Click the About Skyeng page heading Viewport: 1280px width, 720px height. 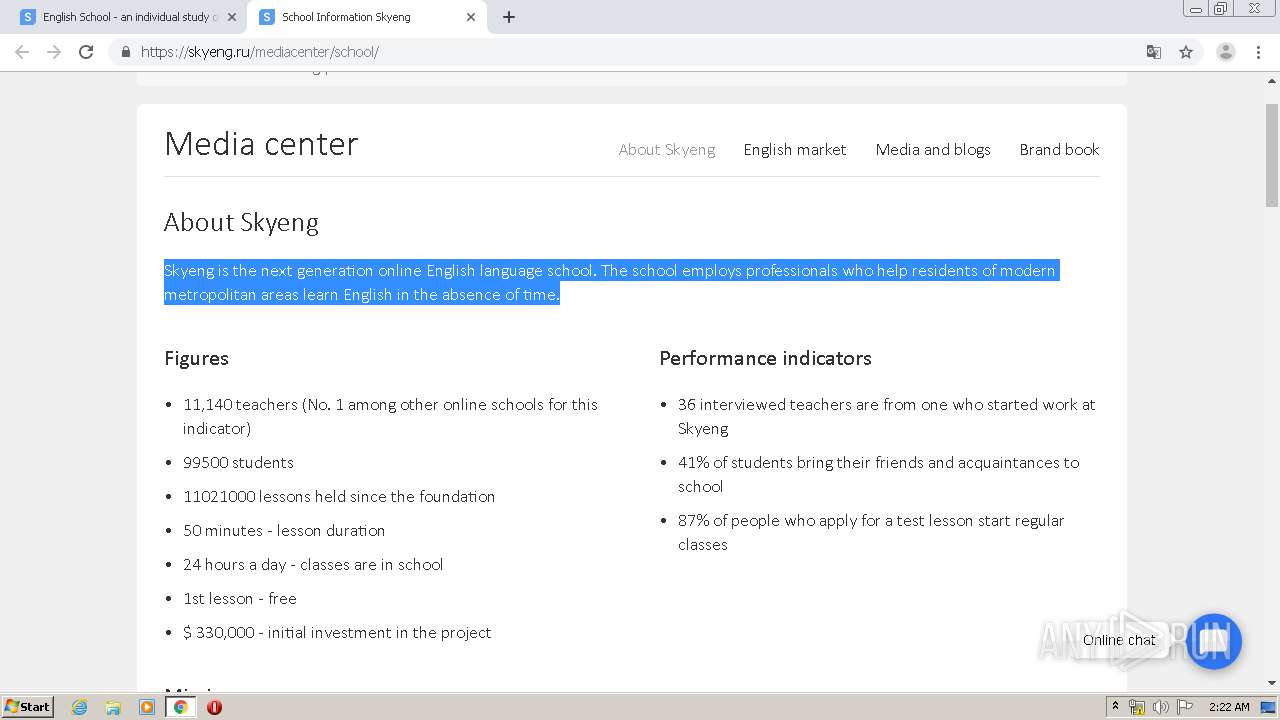coord(241,222)
